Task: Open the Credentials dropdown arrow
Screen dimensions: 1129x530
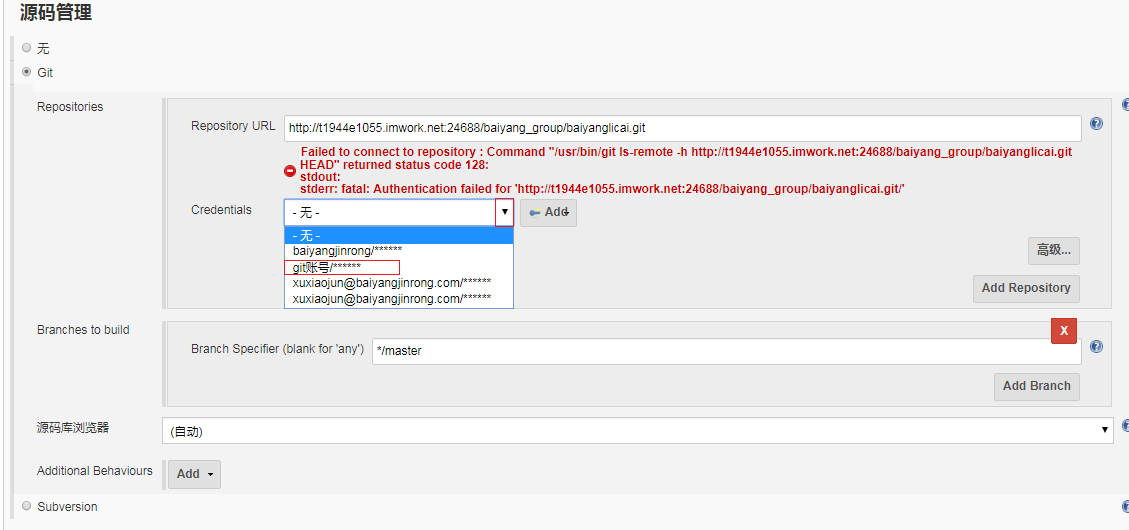Action: point(505,212)
